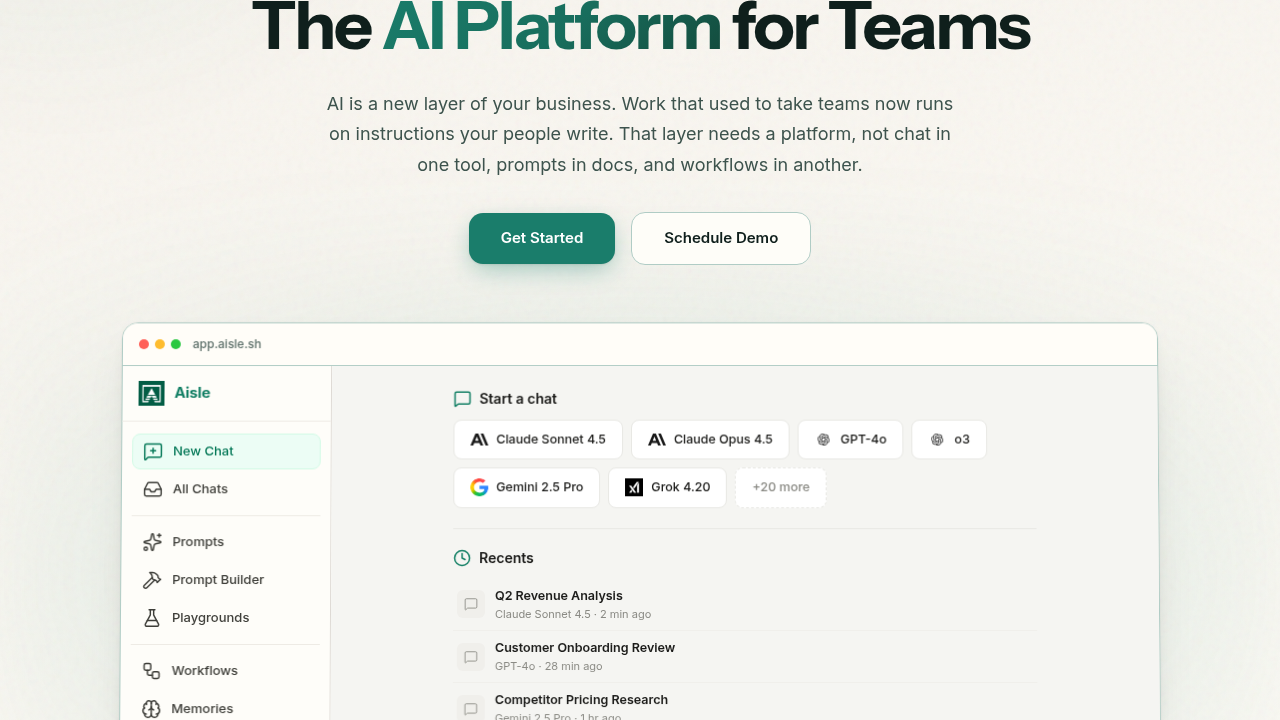The image size is (1280, 720).
Task: Click the chat icon beside Competitor Pricing Research
Action: click(471, 708)
